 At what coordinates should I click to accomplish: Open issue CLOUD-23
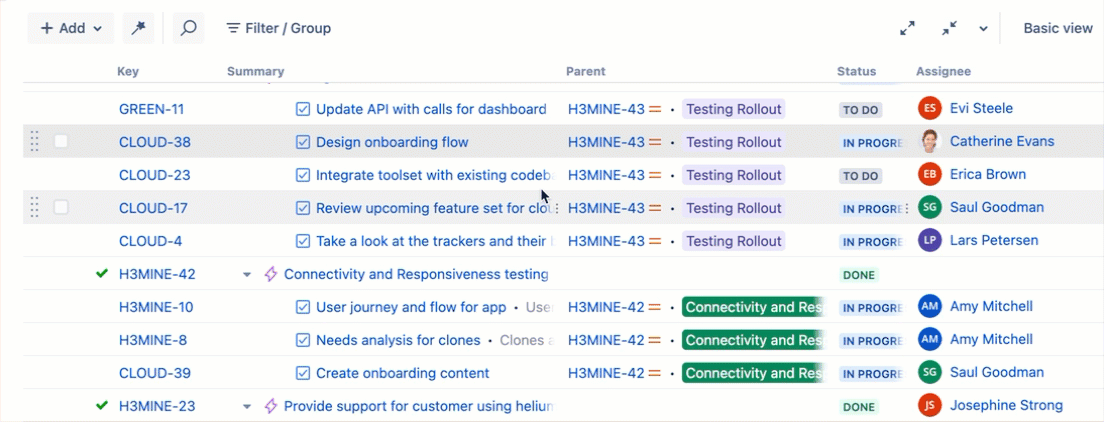click(155, 175)
